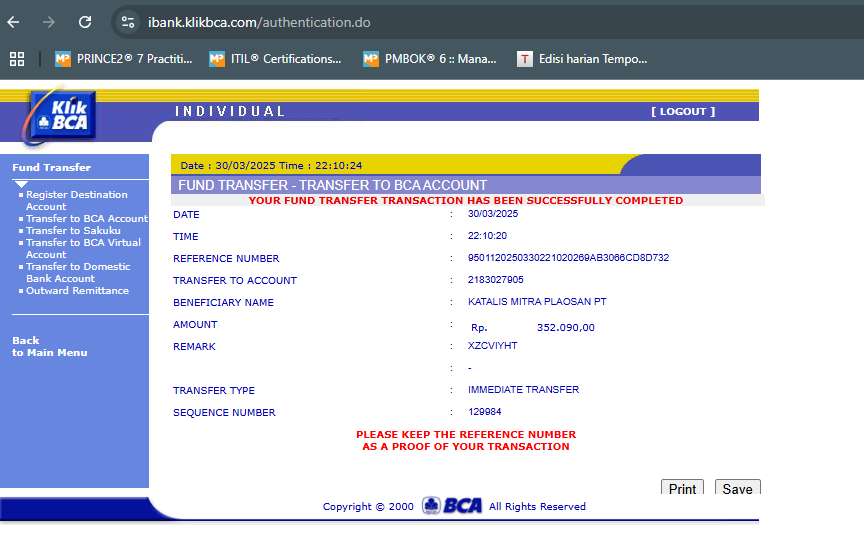Select Register Destination Account
The width and height of the screenshot is (864, 553).
(x=77, y=200)
